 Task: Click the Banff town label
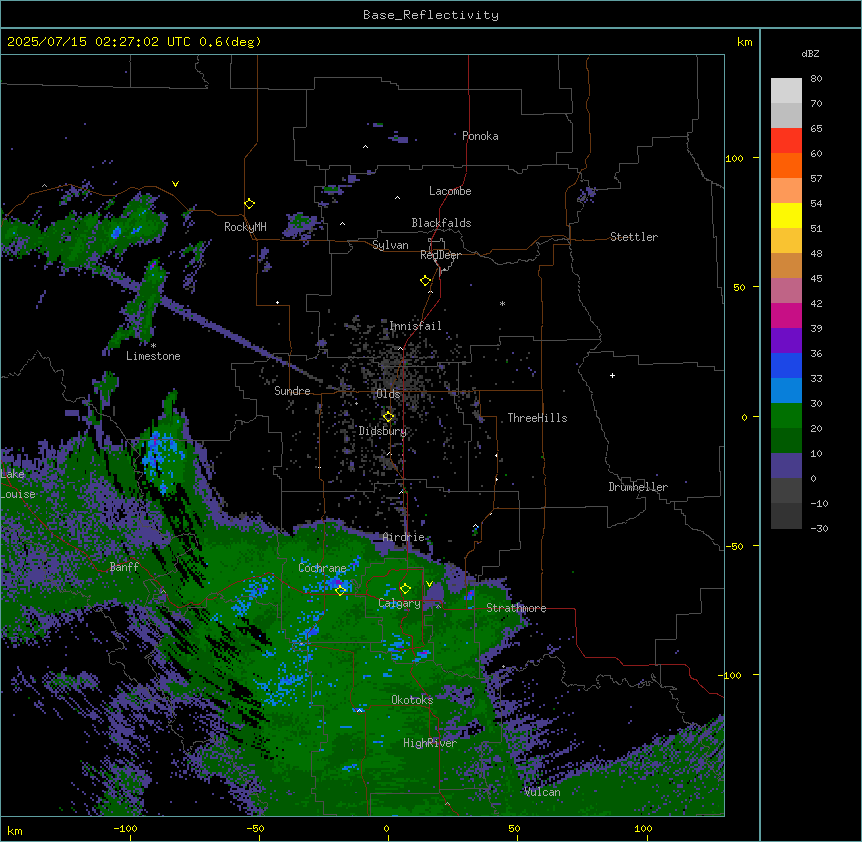coord(124,567)
